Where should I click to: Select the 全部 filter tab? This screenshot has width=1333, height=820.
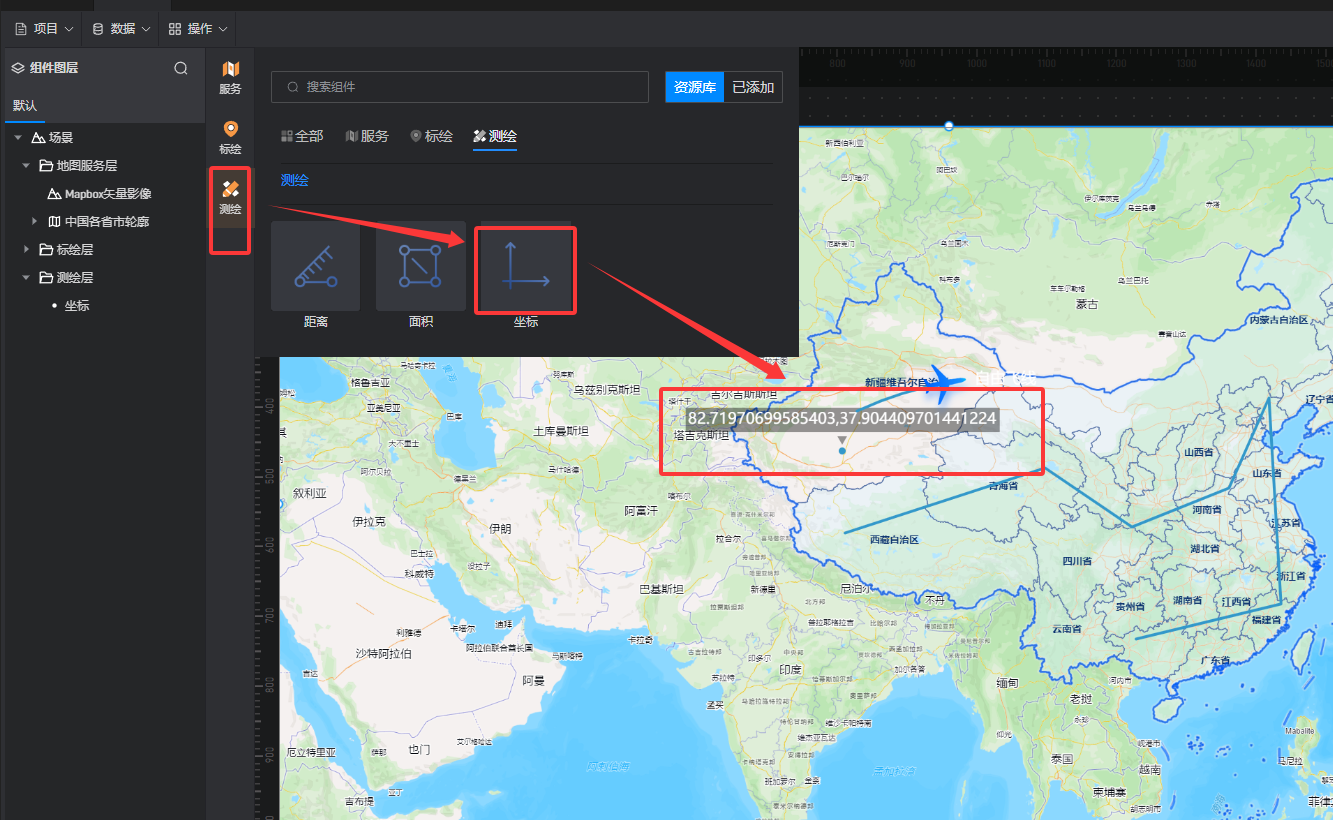tap(302, 136)
